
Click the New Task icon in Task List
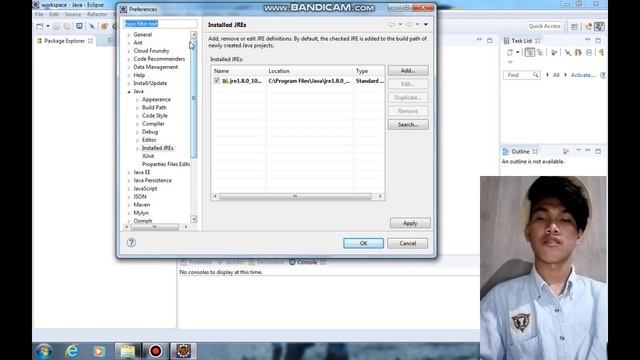point(510,52)
